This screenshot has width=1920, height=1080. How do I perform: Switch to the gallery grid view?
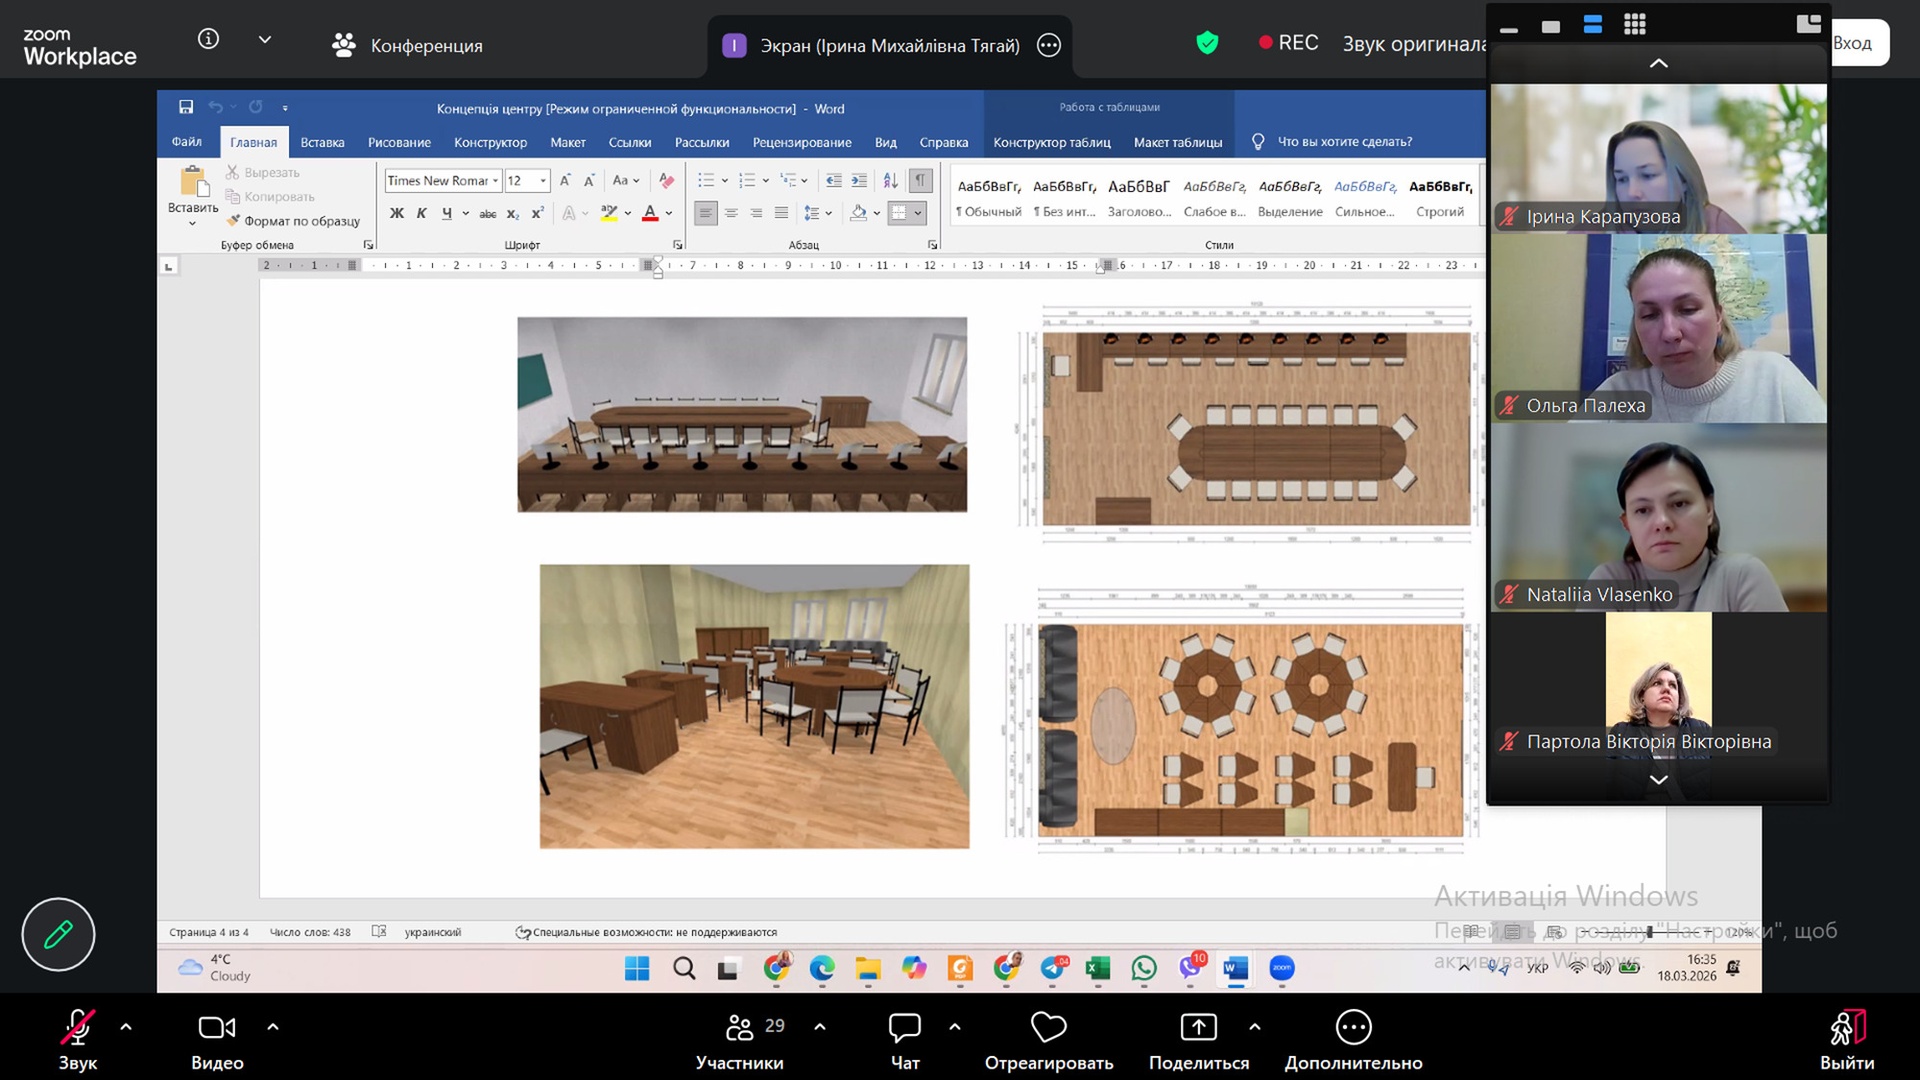coord(1635,25)
